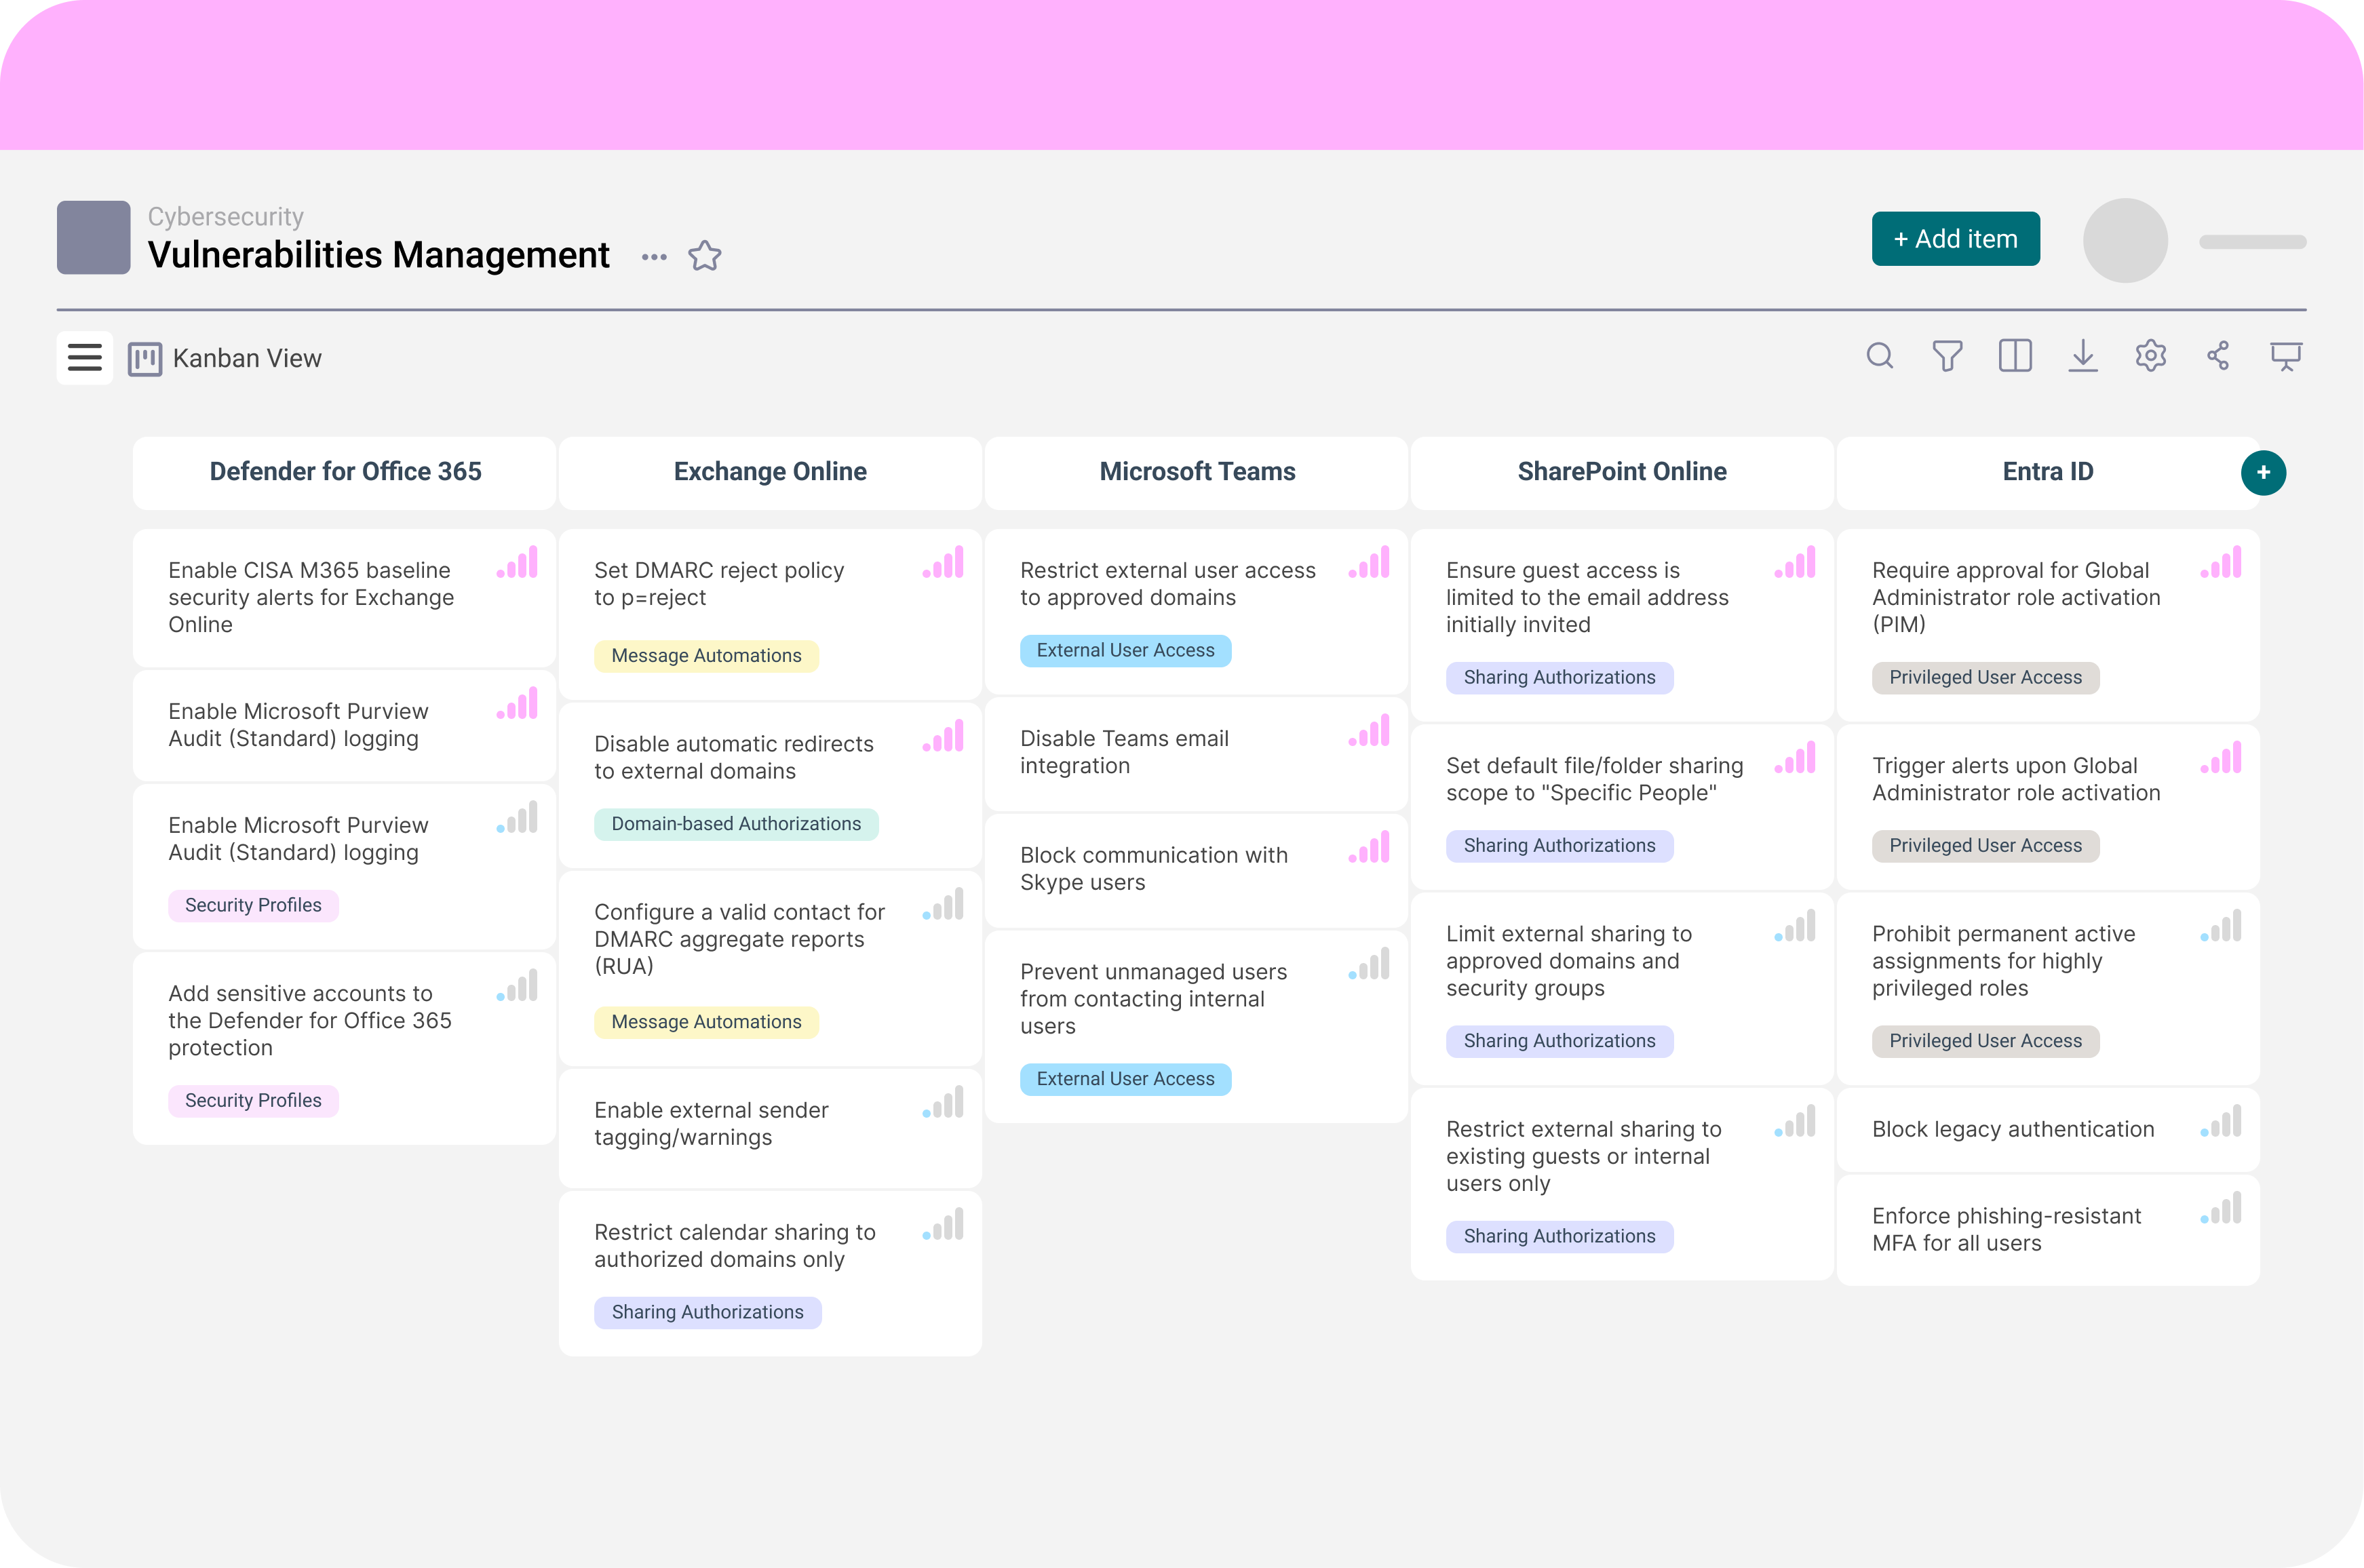Select the Microsoft Teams column header
Screen dimensions: 2364x1568
point(1197,472)
